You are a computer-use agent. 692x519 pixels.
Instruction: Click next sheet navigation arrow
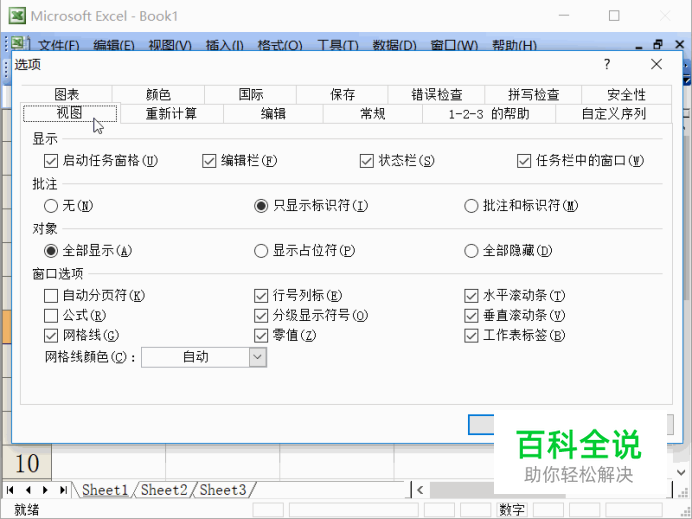[x=45, y=490]
